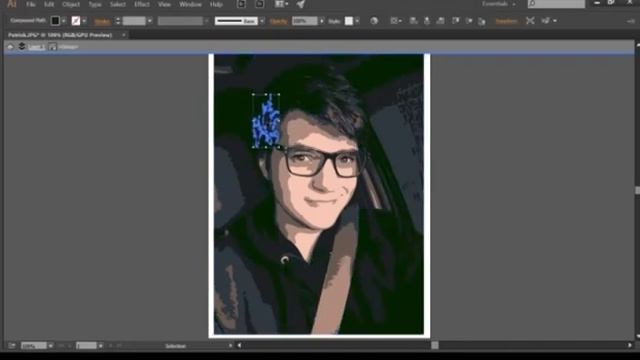Click the last align icon before Transform
This screenshot has width=640, height=360.
coord(482,21)
